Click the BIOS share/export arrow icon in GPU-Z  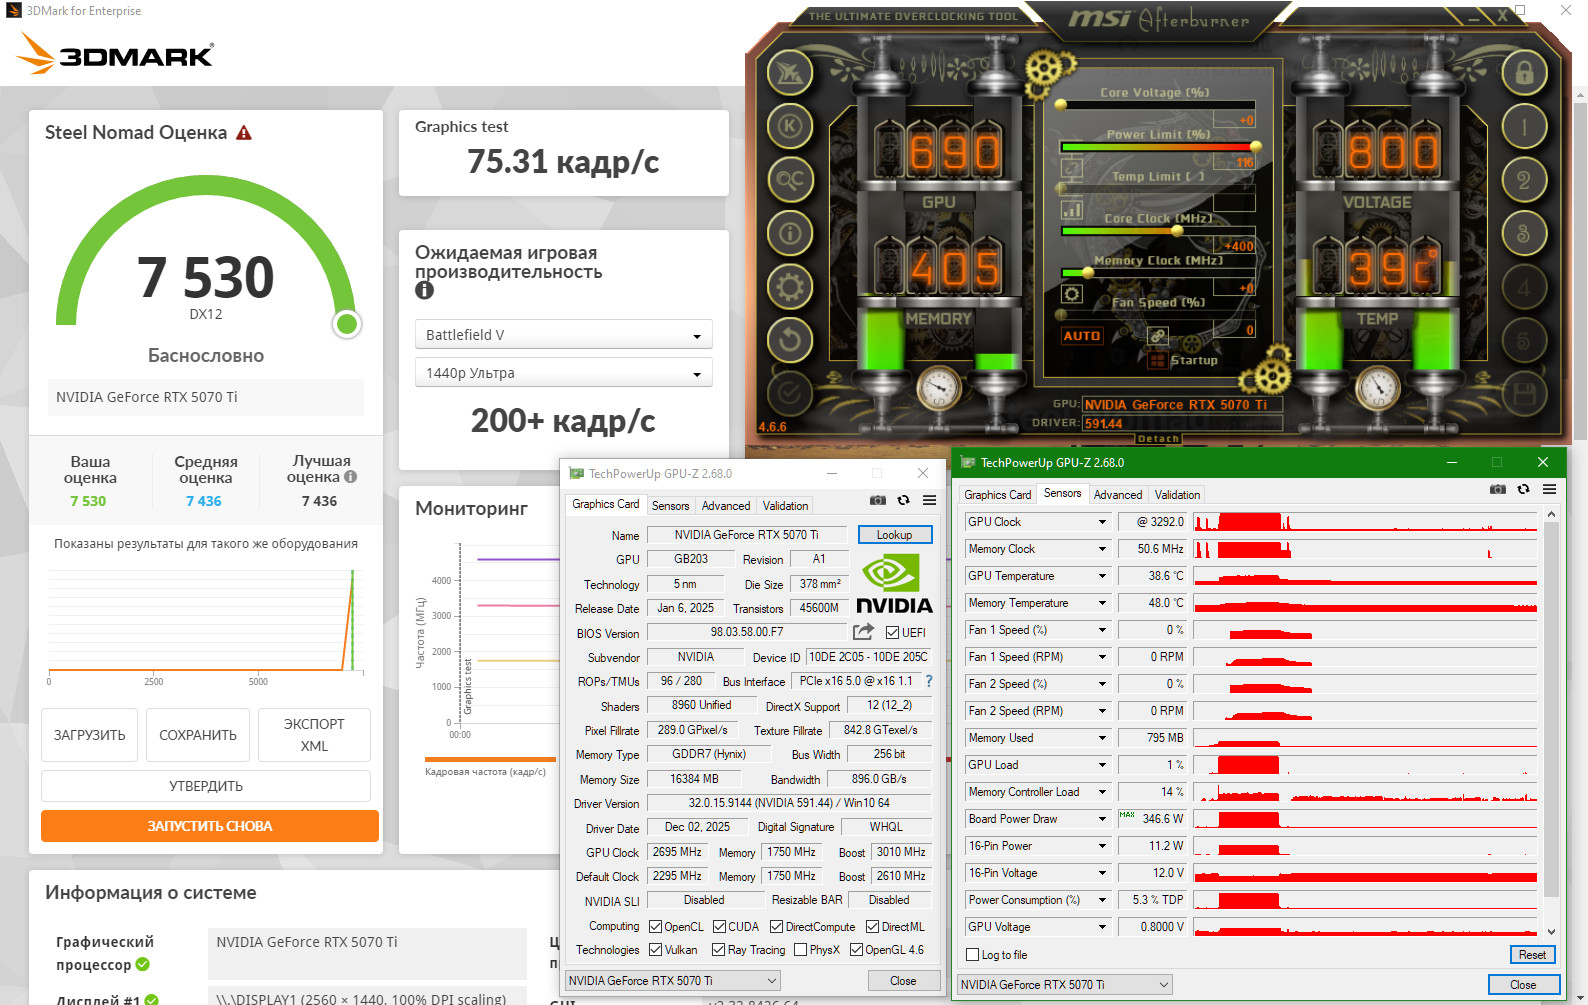tap(863, 632)
